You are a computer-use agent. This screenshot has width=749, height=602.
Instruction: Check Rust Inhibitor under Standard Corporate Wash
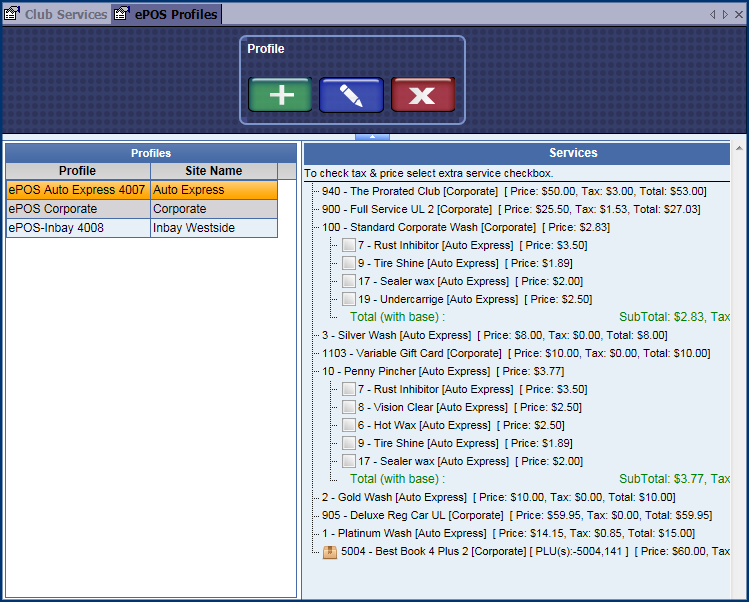click(349, 245)
